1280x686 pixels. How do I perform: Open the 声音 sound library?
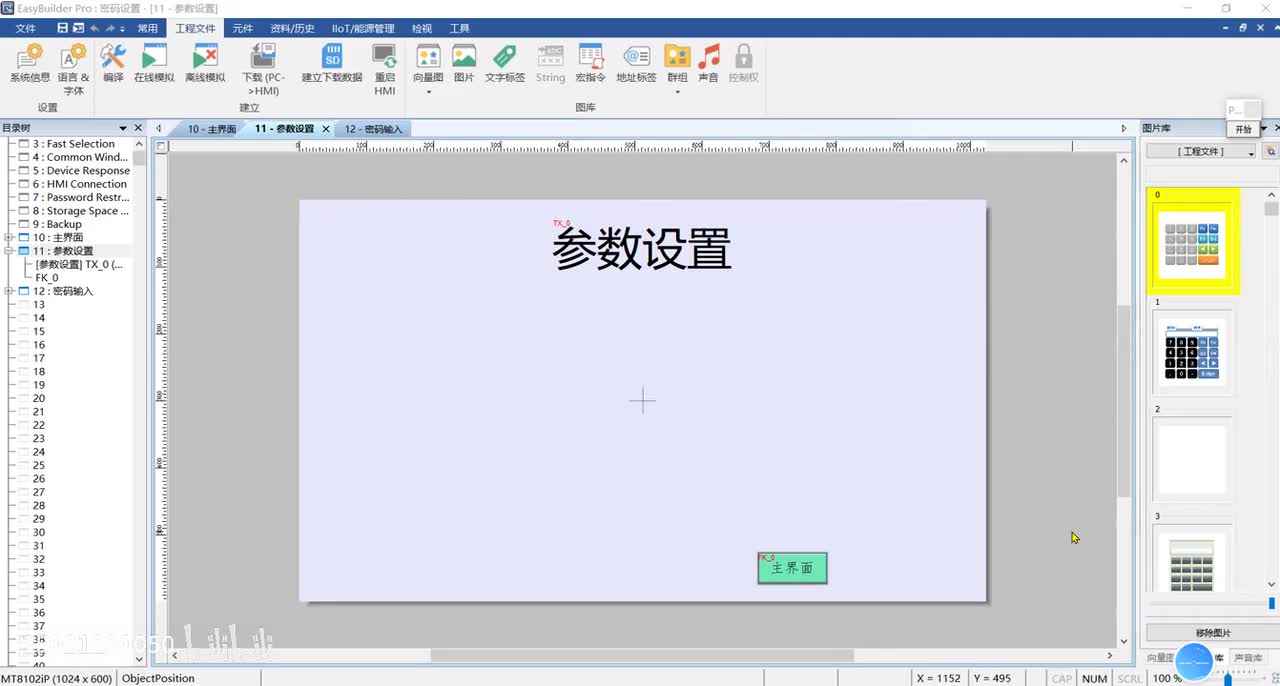click(708, 63)
